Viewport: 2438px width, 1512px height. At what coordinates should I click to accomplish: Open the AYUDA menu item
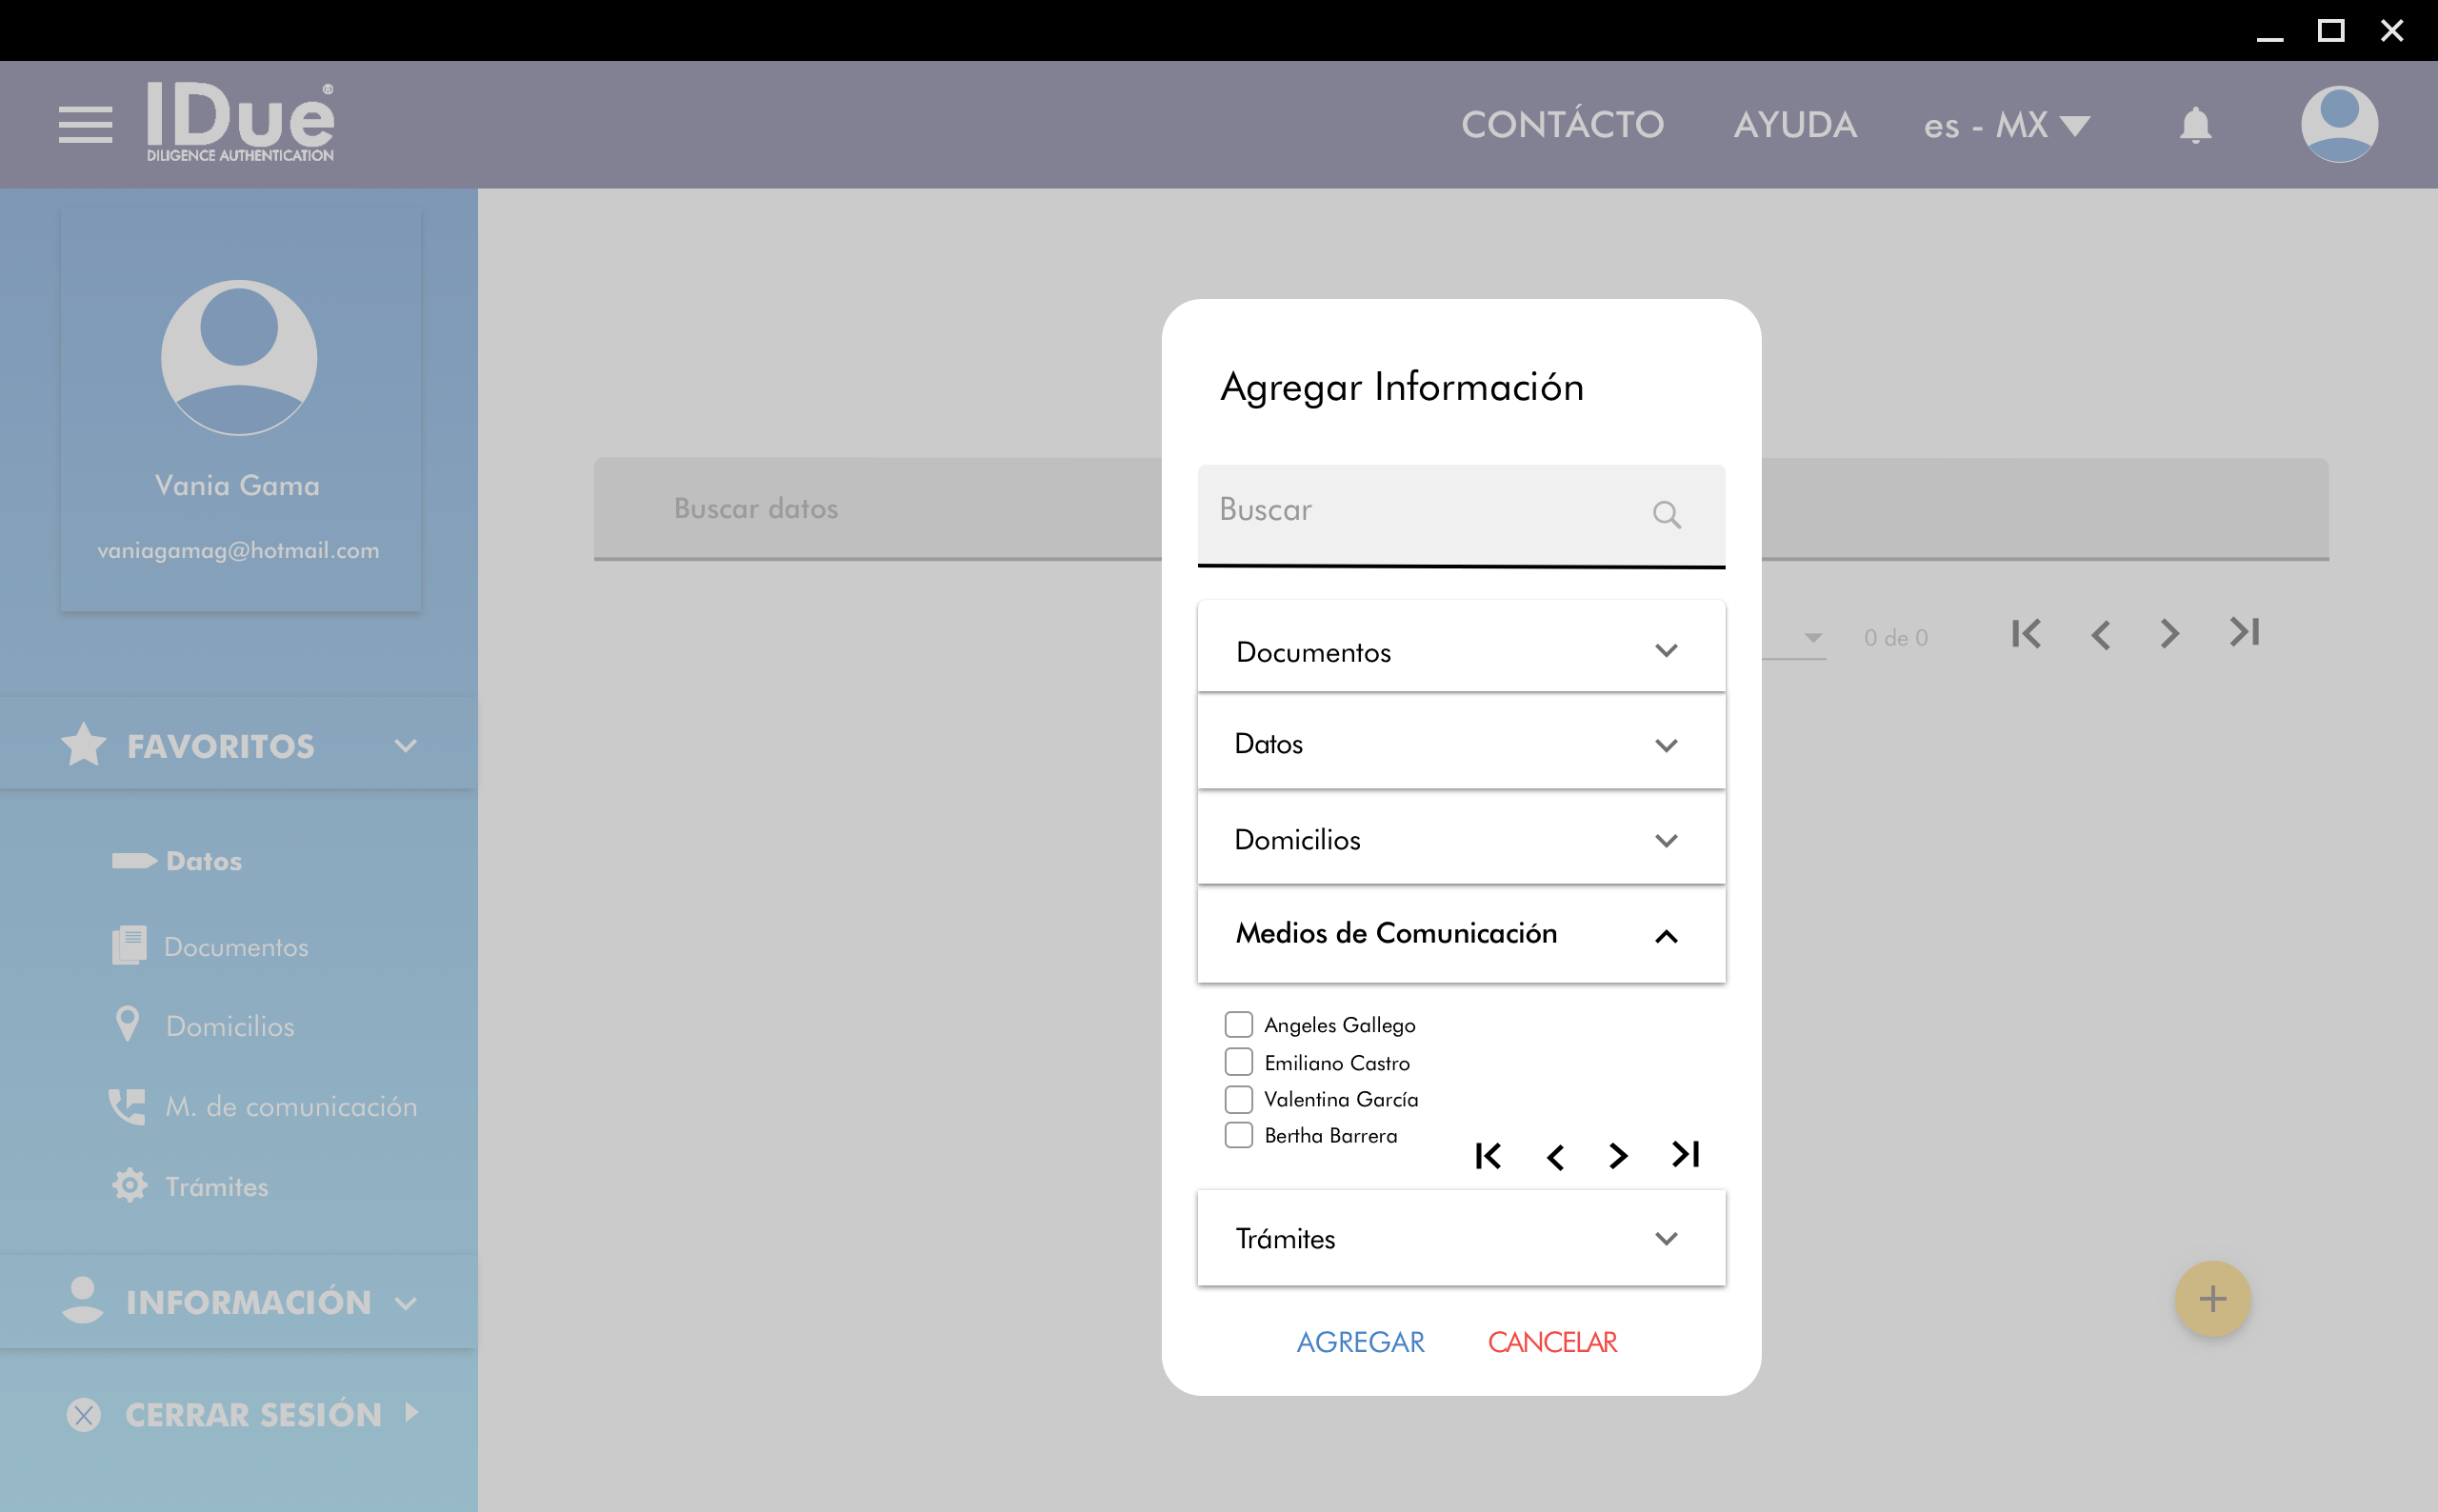coord(1795,126)
